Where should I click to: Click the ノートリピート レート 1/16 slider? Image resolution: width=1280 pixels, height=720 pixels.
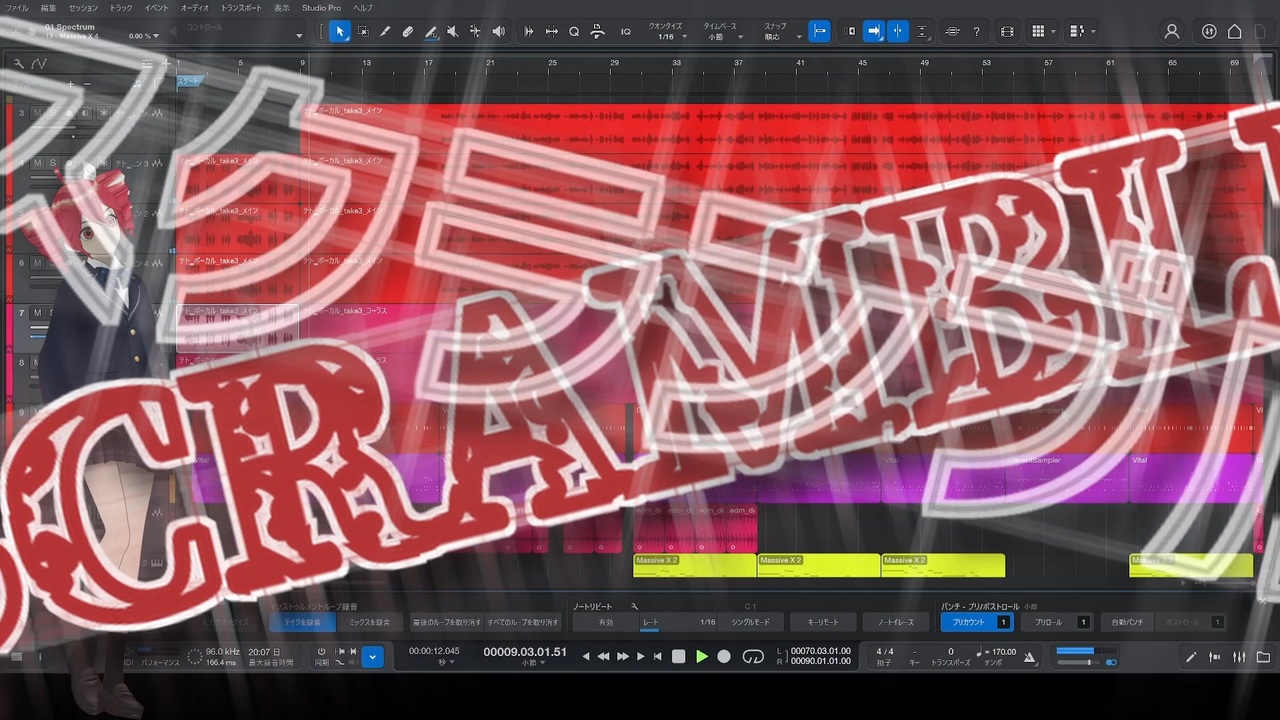point(679,622)
